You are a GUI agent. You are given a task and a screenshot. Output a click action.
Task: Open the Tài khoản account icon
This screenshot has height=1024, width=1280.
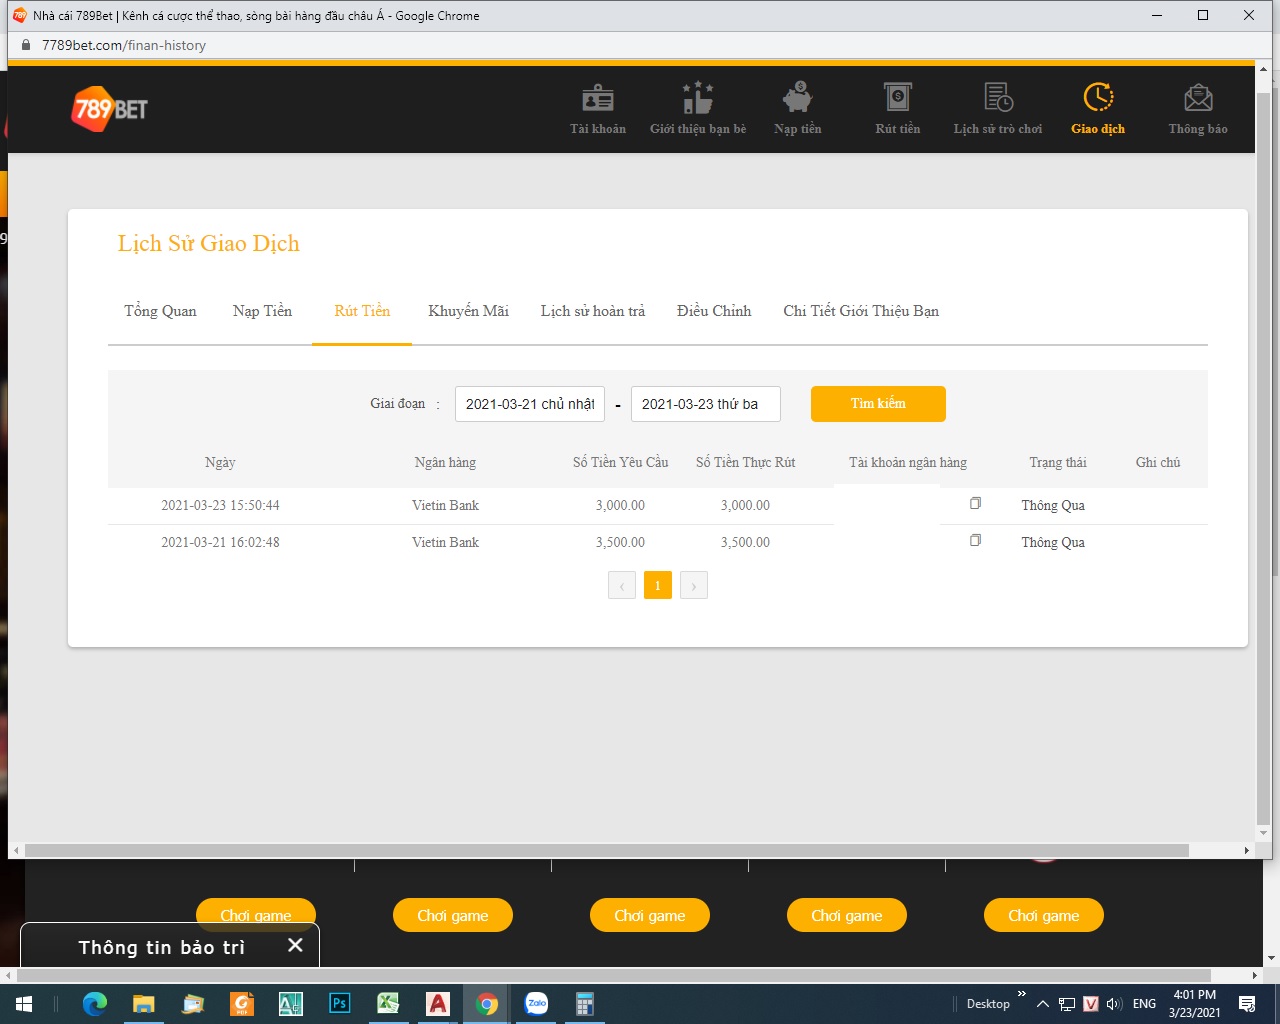pos(598,99)
